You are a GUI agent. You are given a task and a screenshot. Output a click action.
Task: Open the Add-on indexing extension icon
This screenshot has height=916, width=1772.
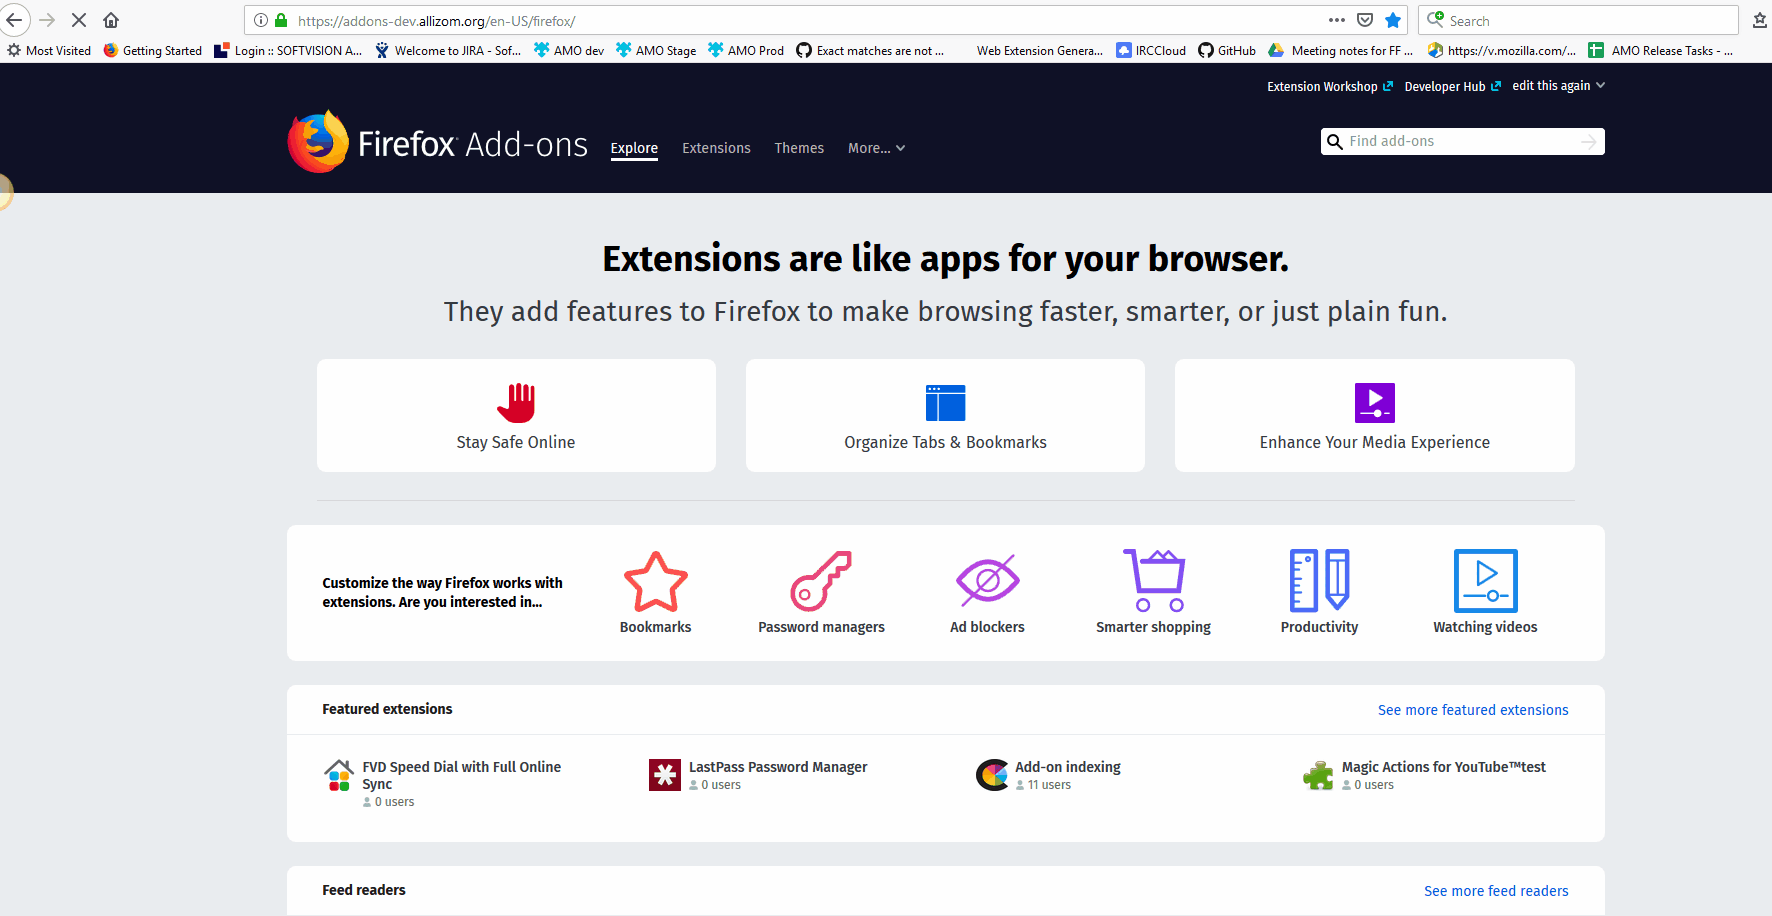[x=992, y=775]
